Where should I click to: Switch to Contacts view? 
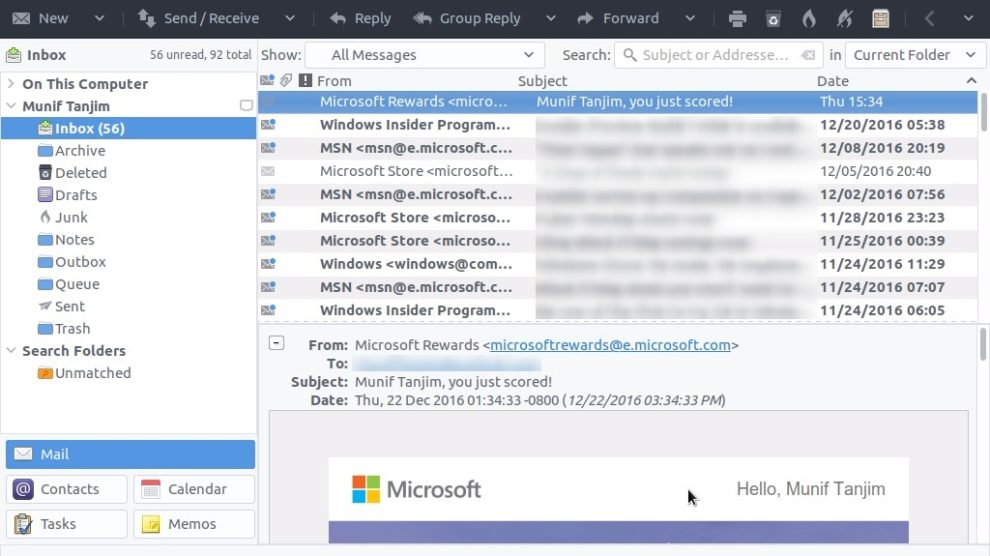pyautogui.click(x=66, y=489)
